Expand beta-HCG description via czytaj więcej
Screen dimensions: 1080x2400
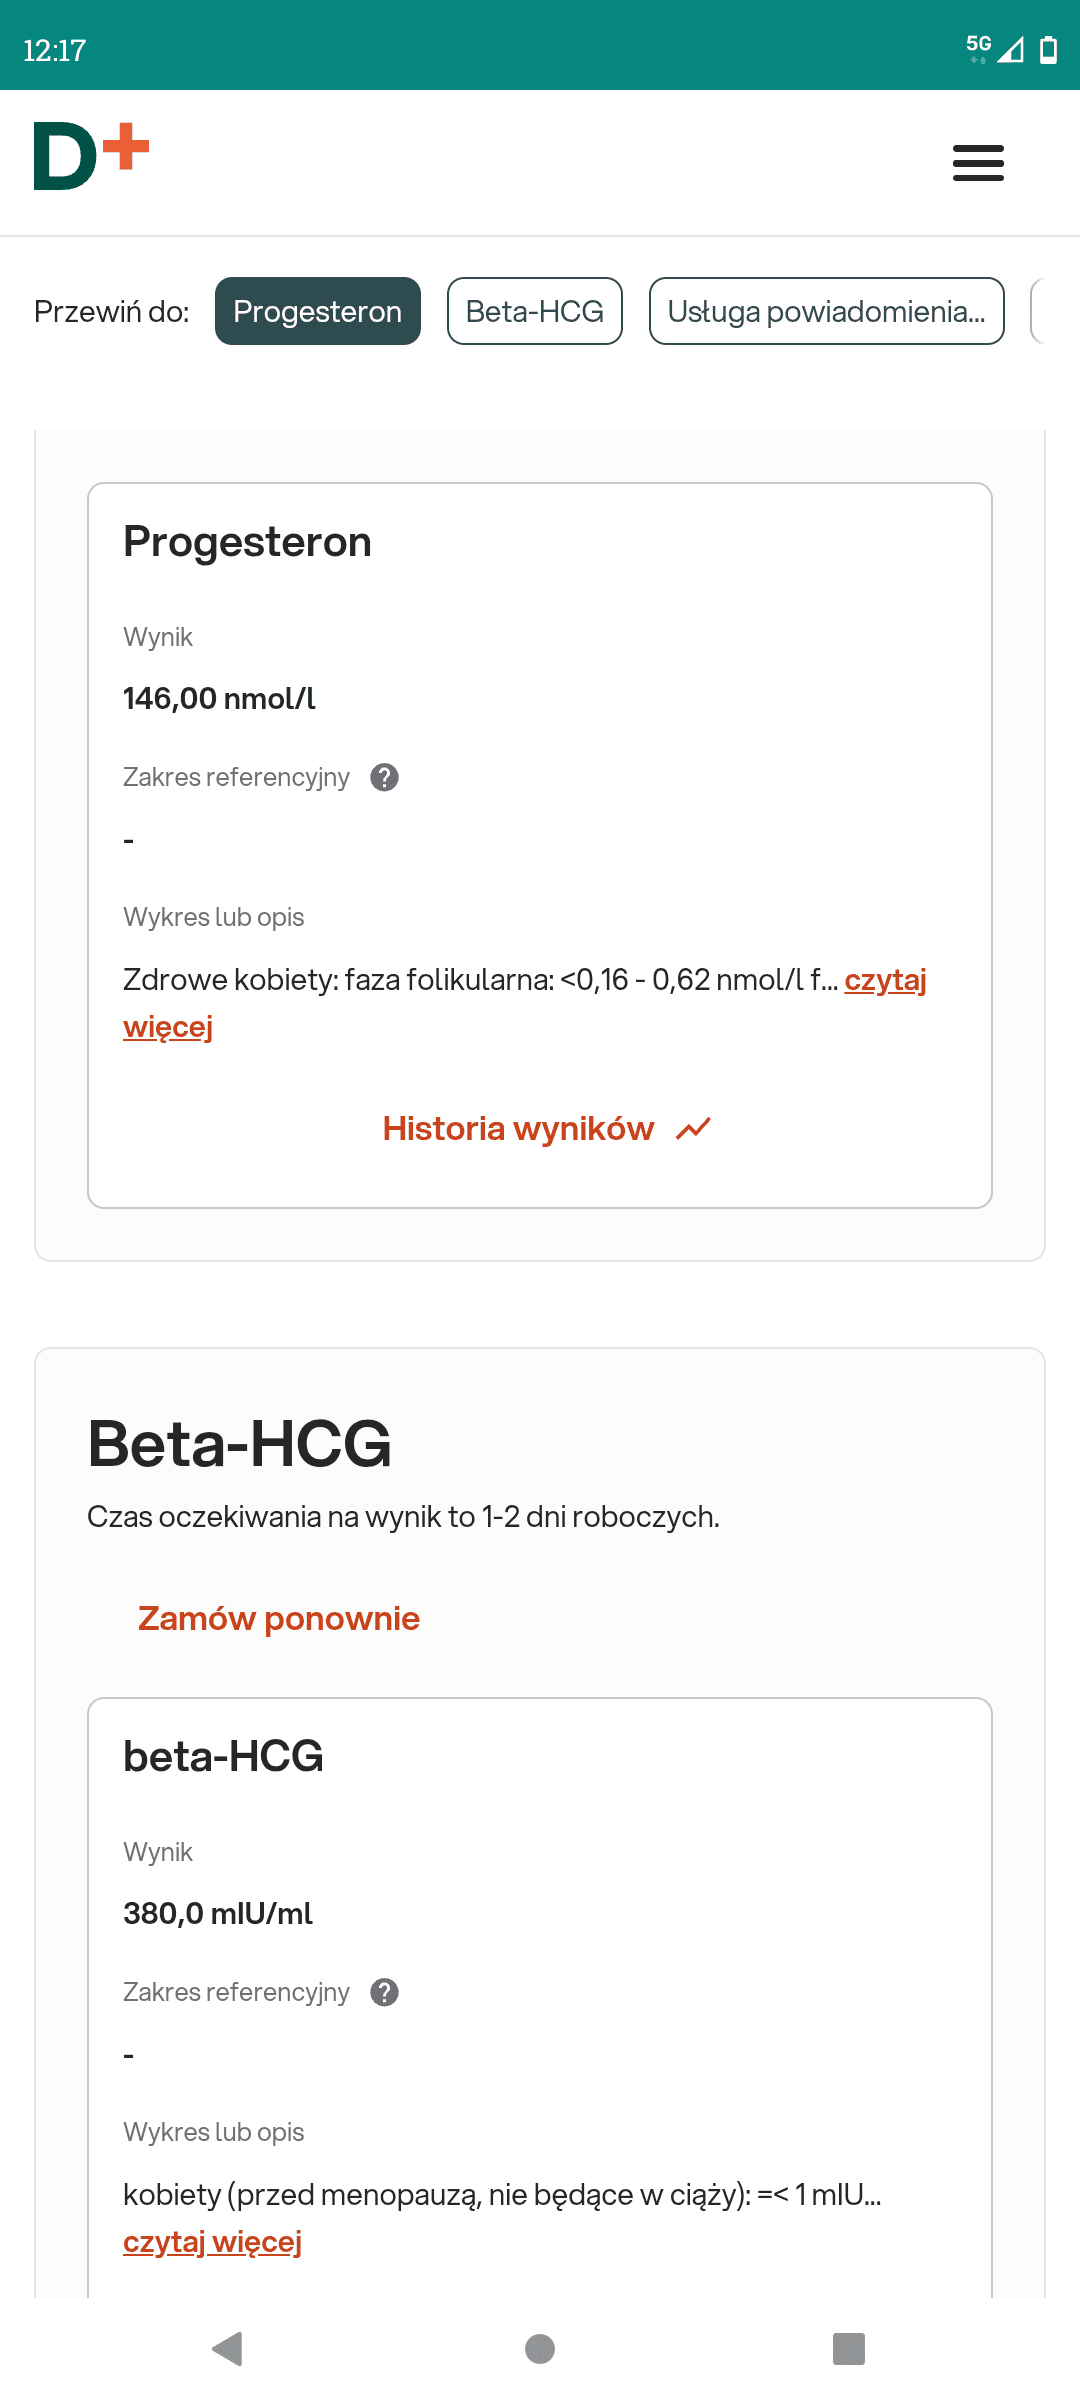coord(212,2242)
